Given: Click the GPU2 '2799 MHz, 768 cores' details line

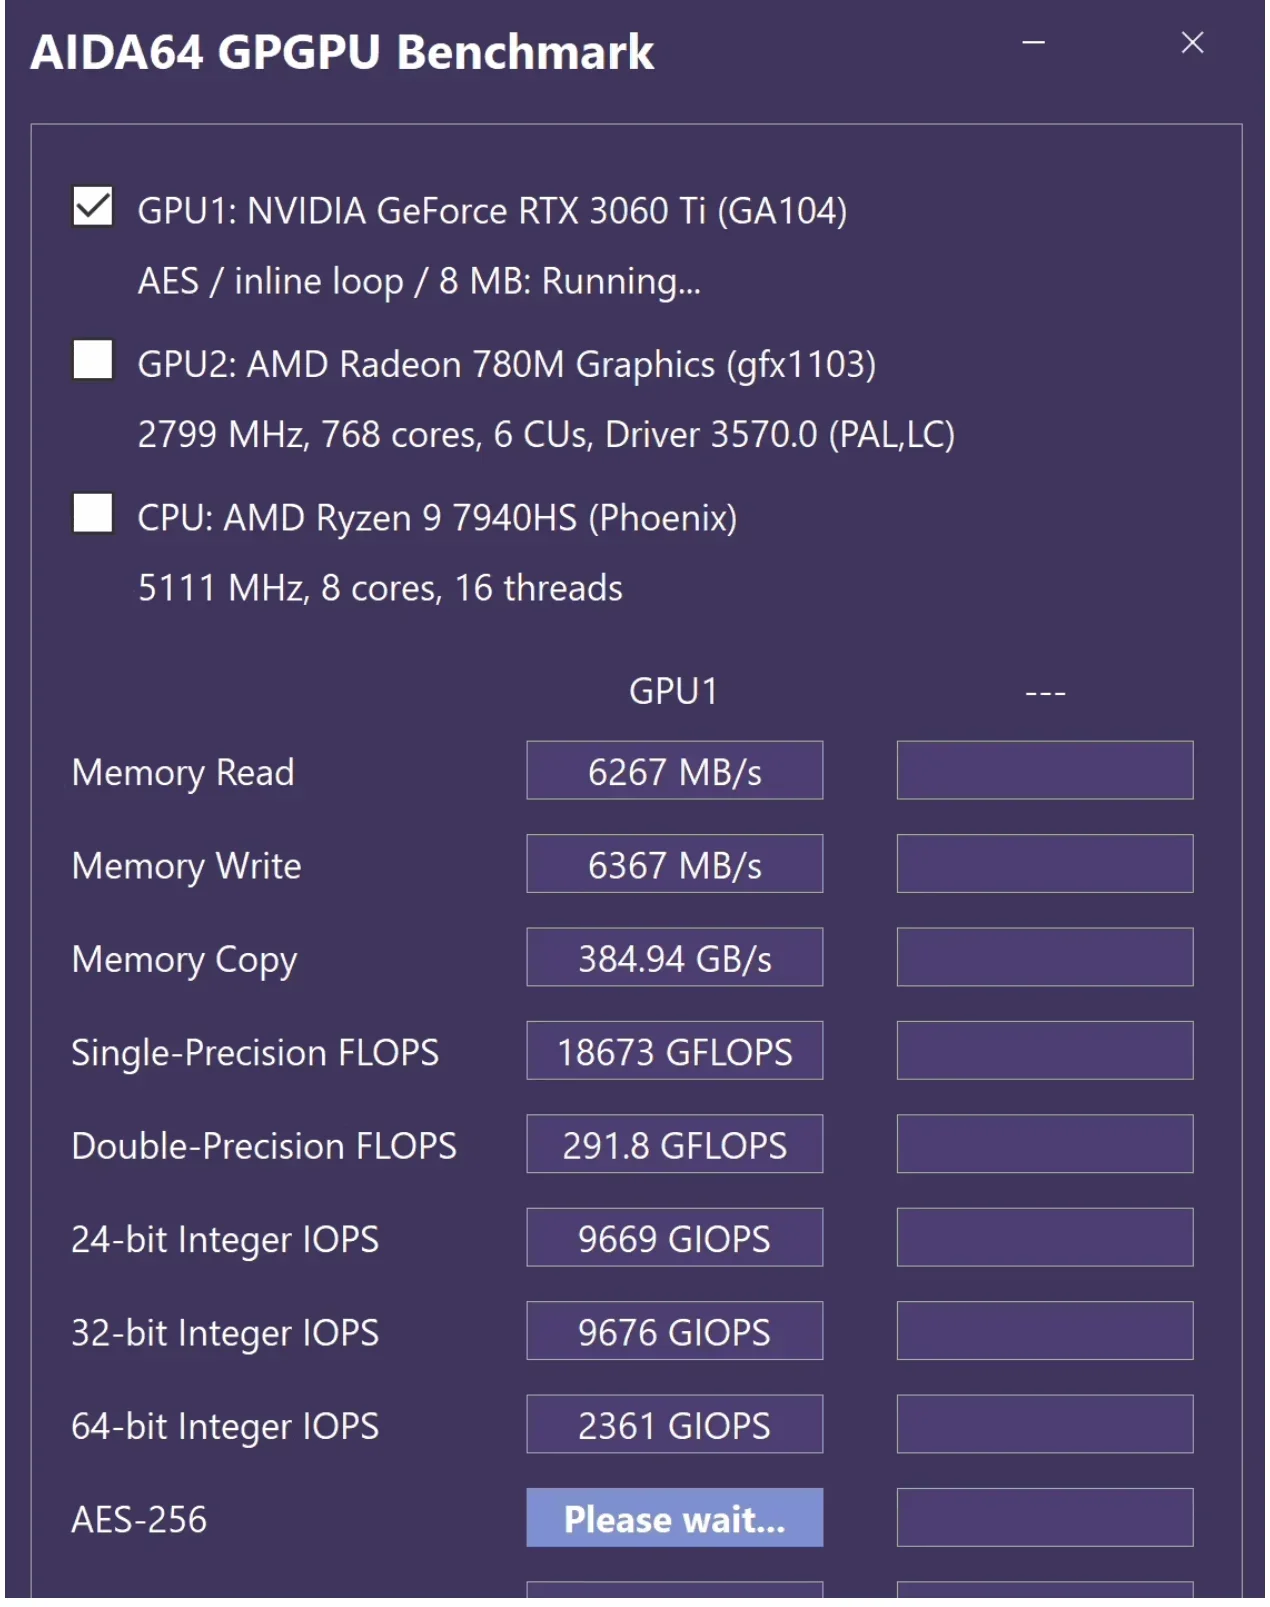Looking at the screenshot, I should [546, 434].
